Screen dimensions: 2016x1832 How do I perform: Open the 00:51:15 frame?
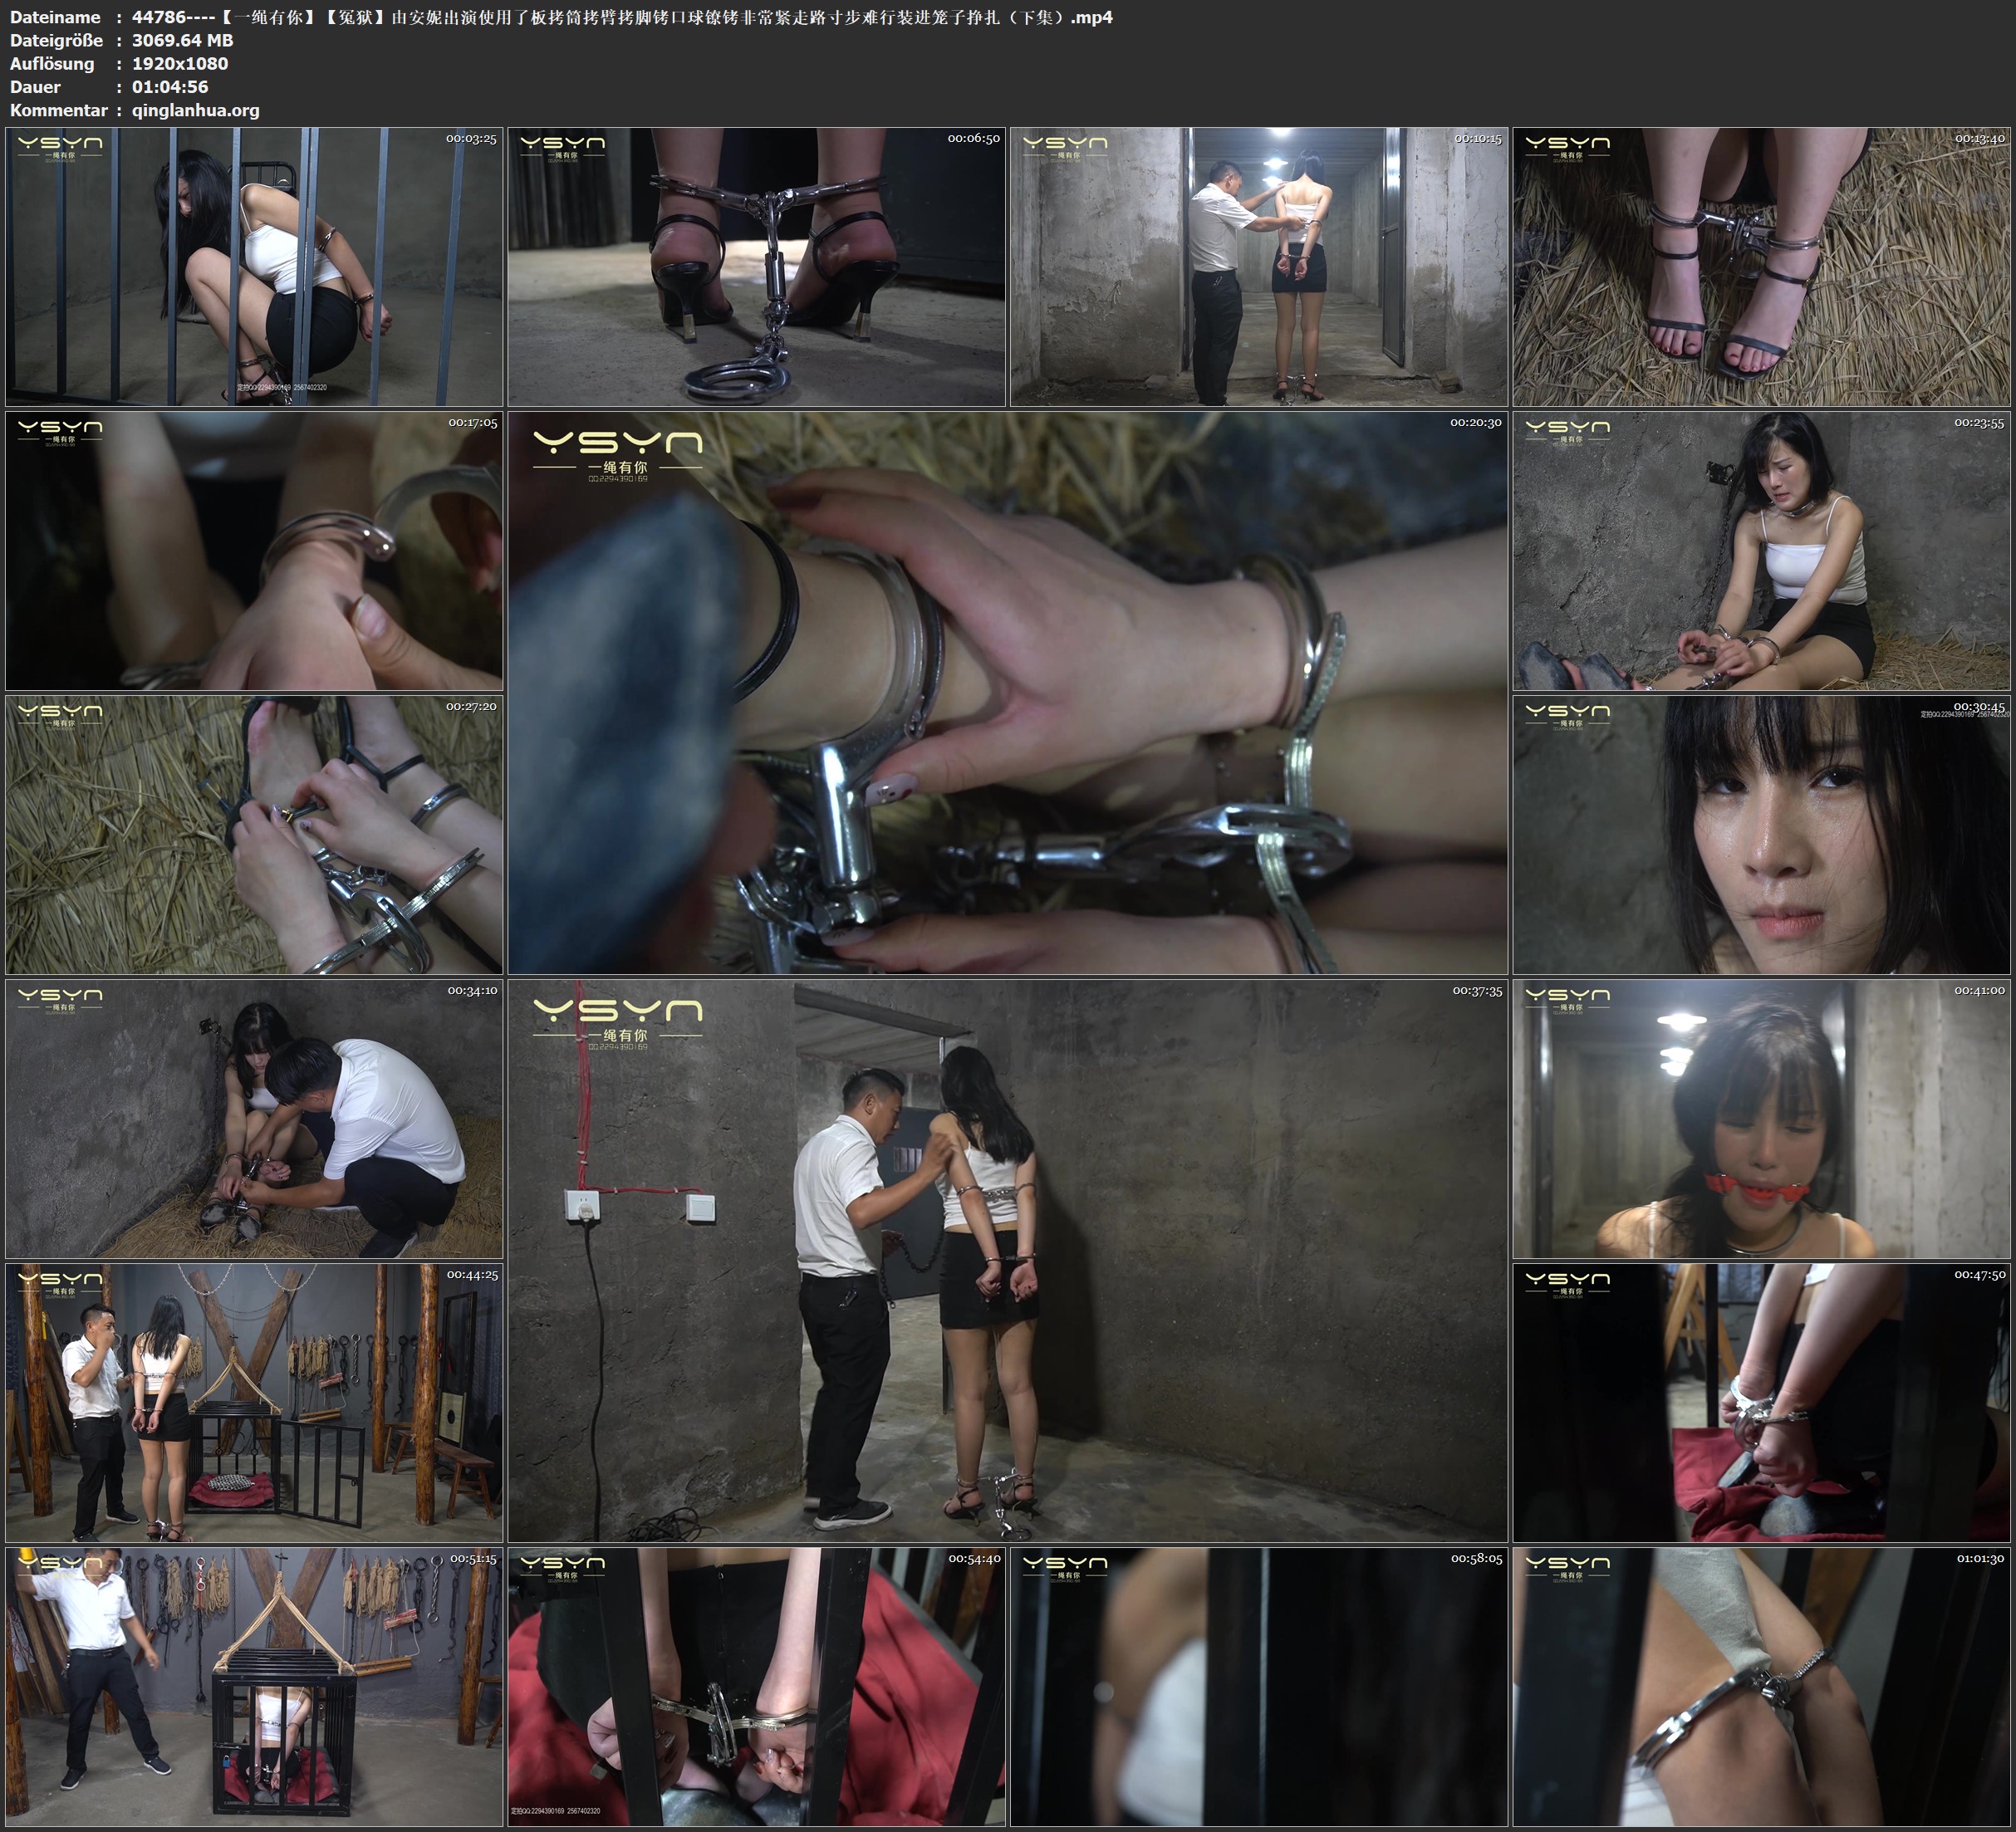tap(254, 1686)
